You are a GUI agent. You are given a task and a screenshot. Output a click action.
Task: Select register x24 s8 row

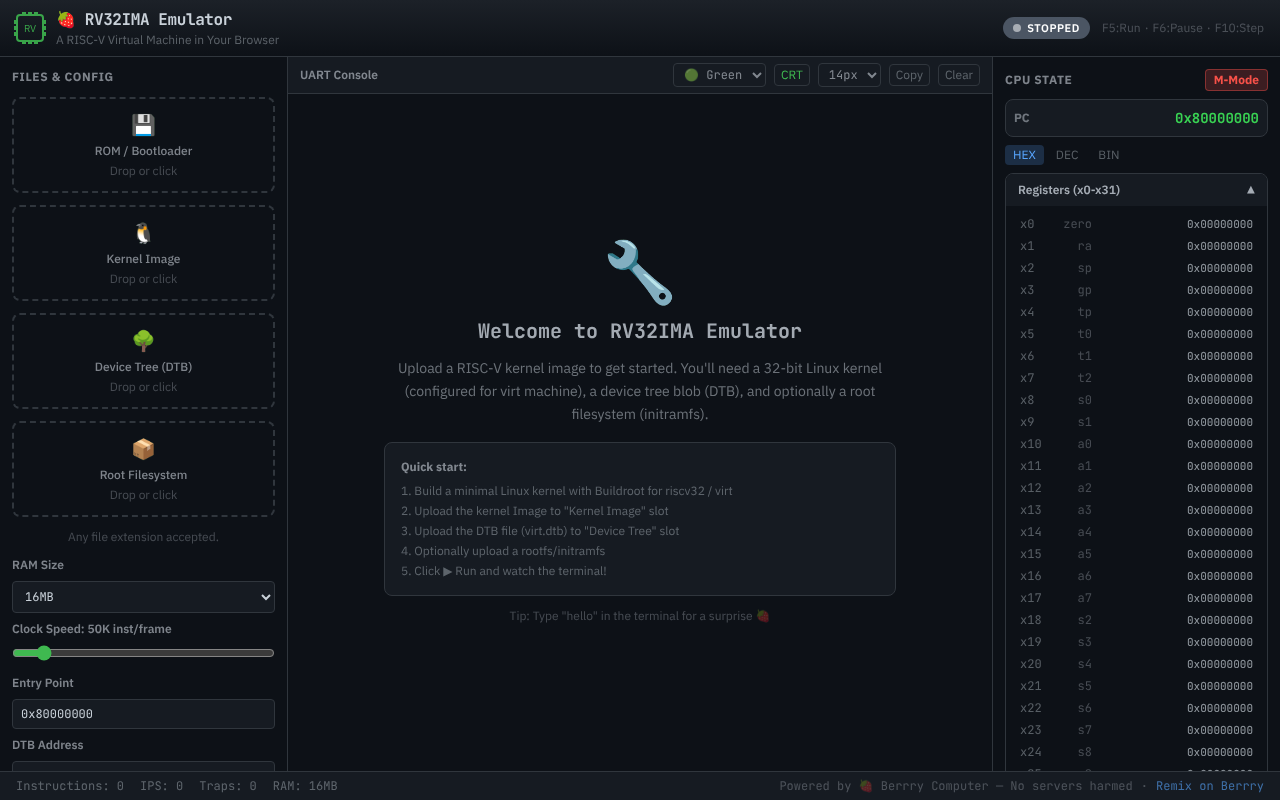[1136, 752]
